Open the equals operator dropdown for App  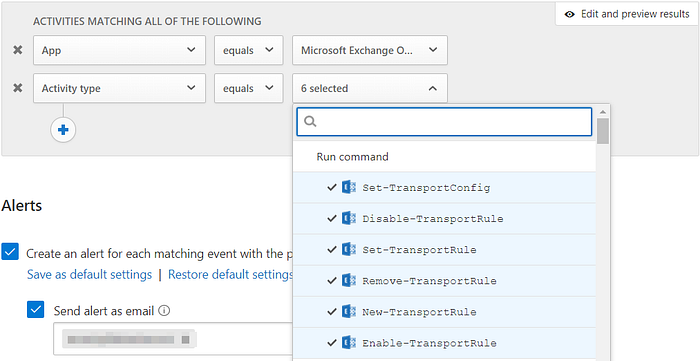248,50
